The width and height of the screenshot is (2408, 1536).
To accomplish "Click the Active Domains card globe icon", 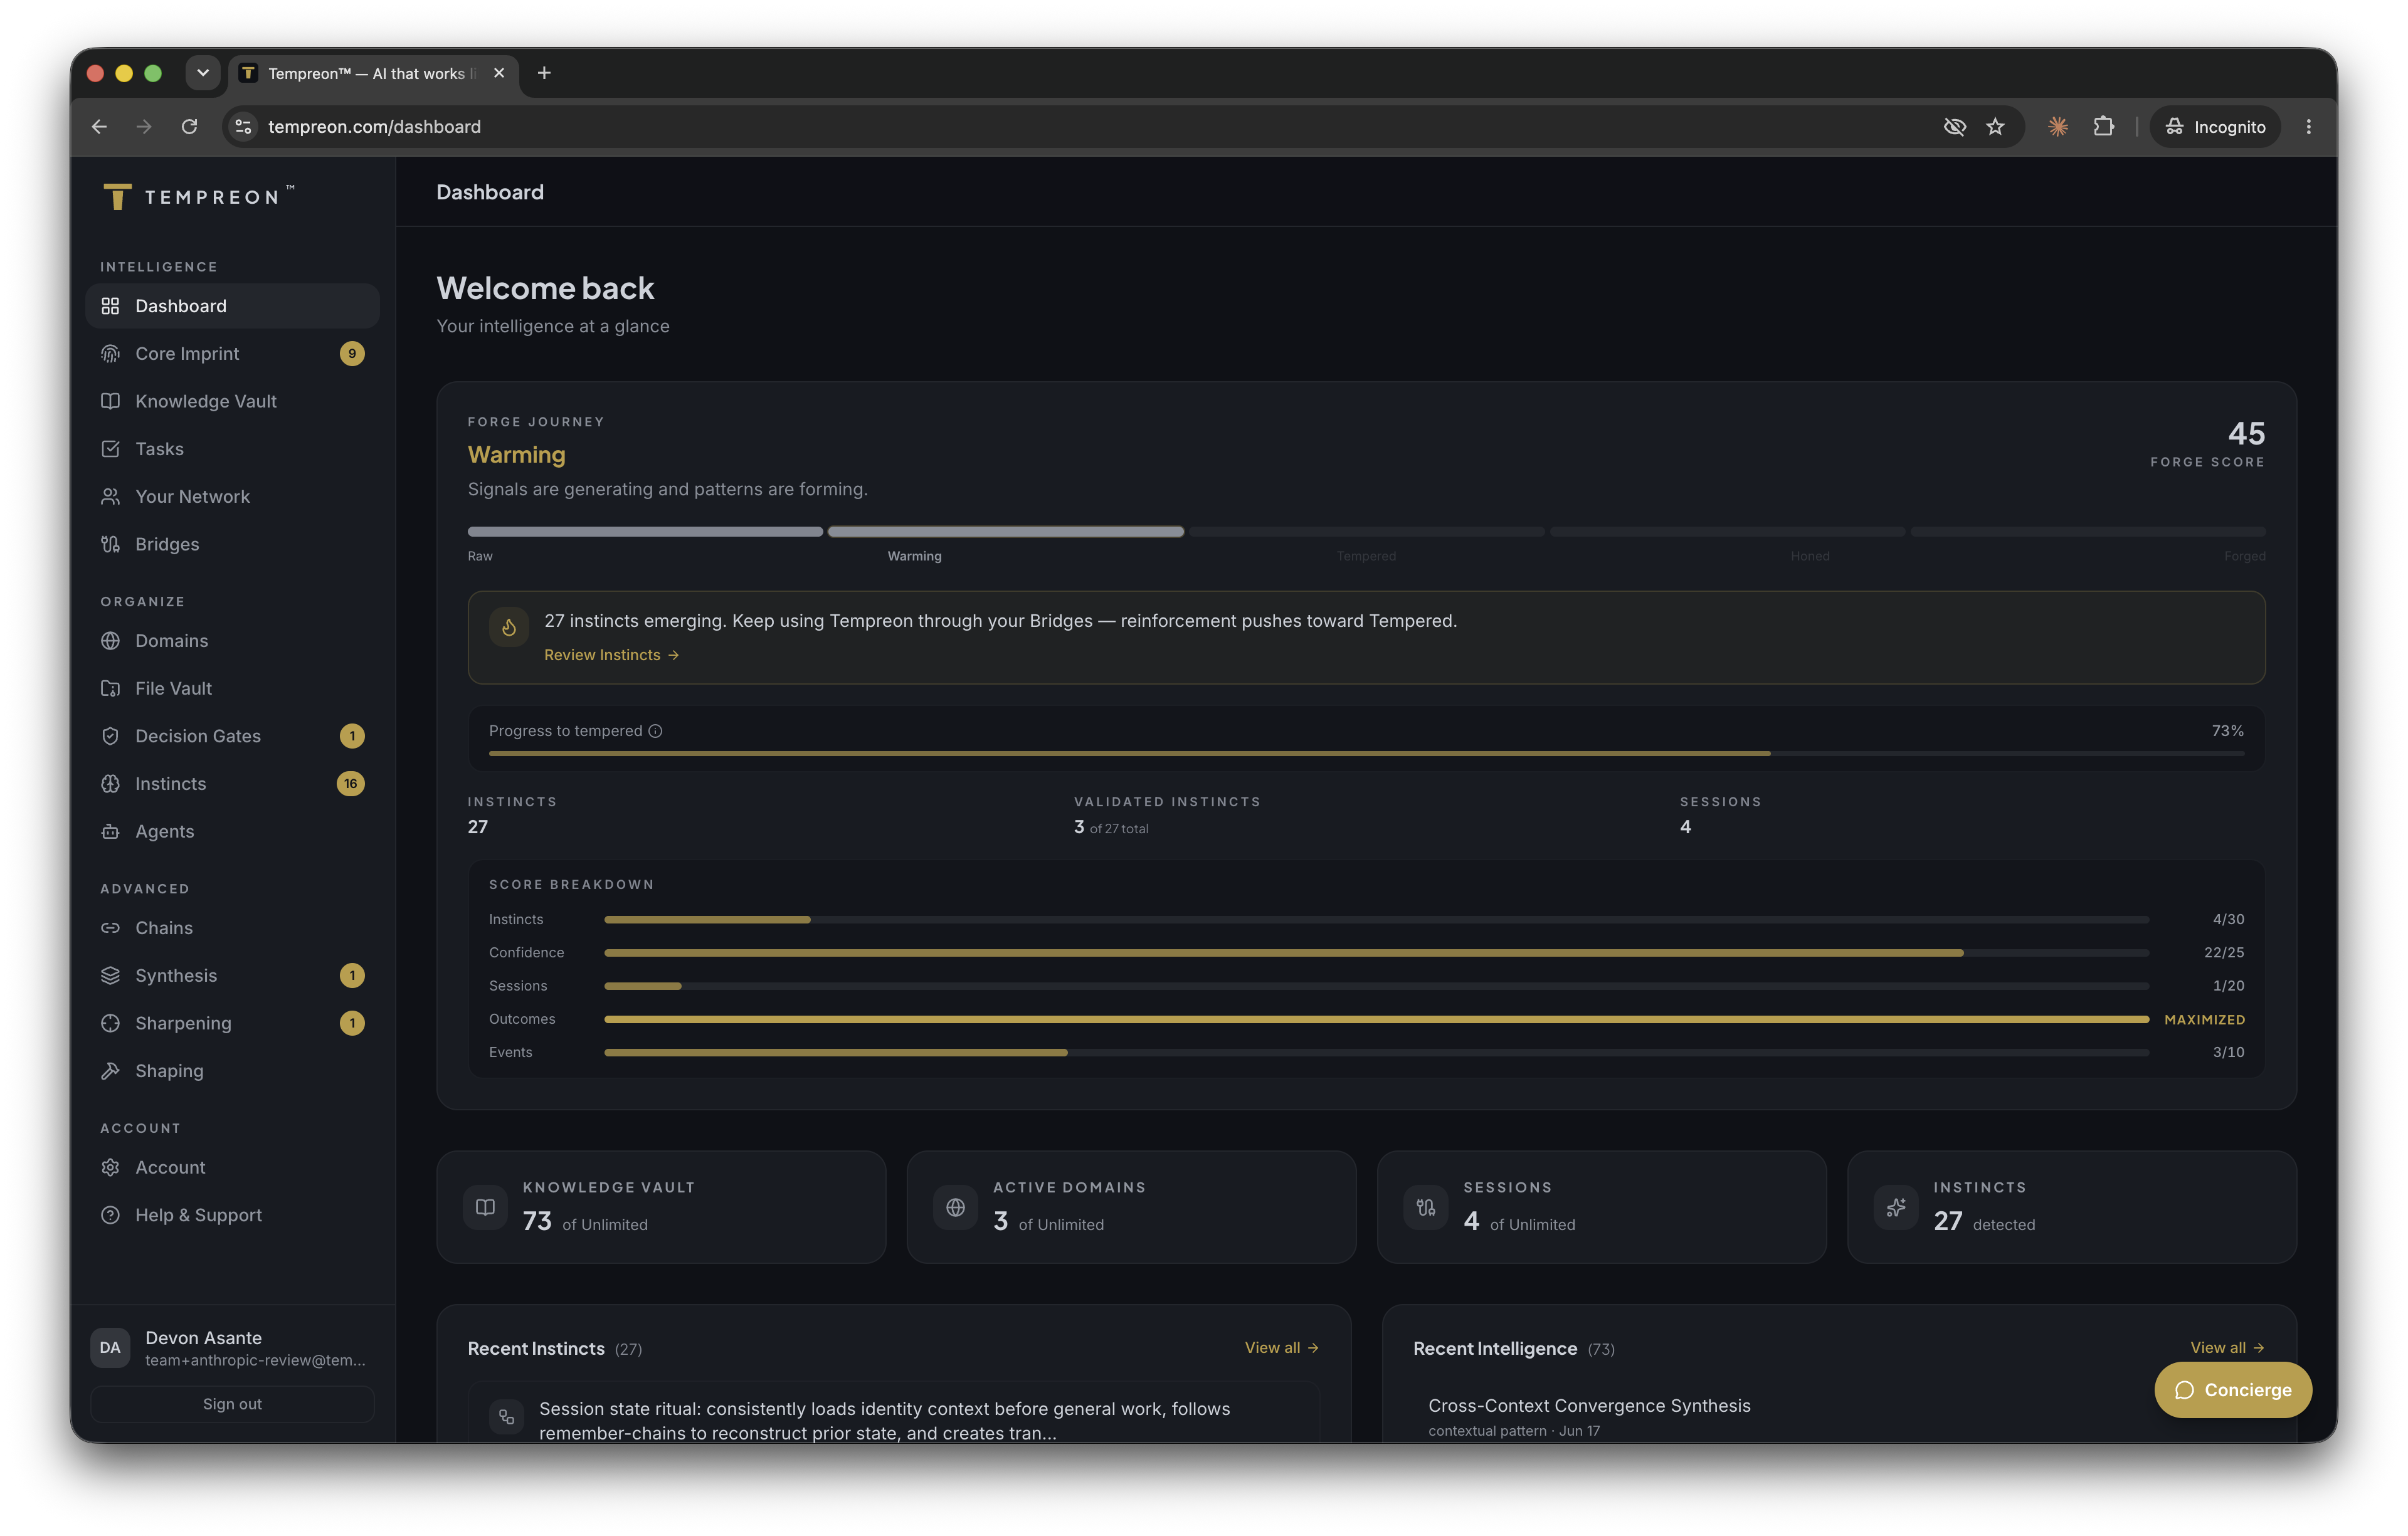I will [x=955, y=1207].
